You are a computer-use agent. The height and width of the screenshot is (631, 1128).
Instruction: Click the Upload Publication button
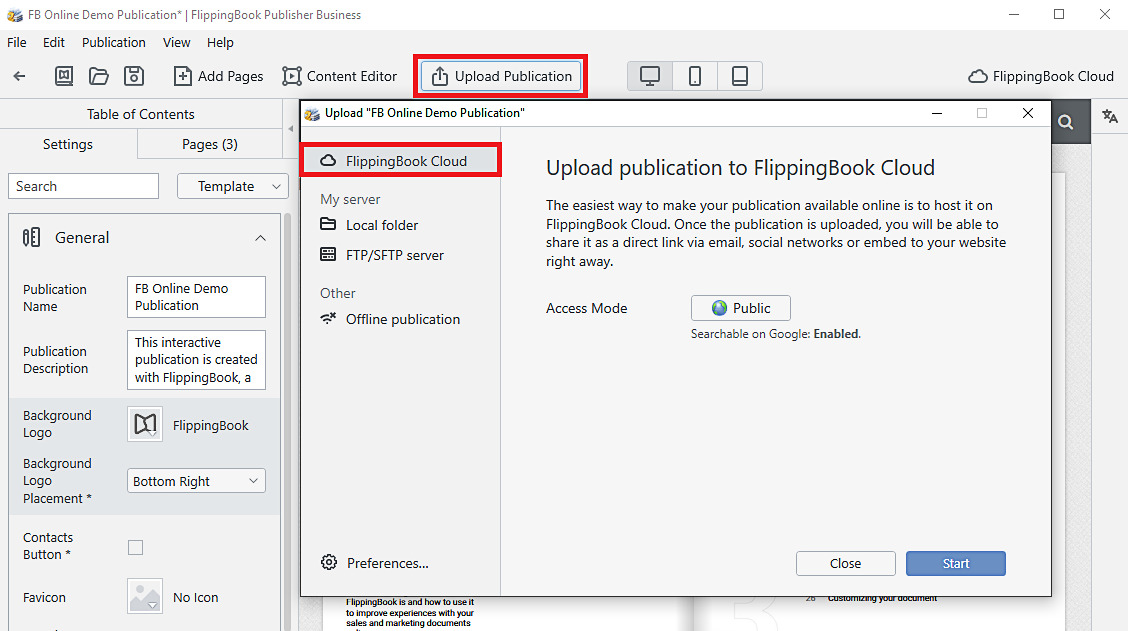[x=501, y=76]
